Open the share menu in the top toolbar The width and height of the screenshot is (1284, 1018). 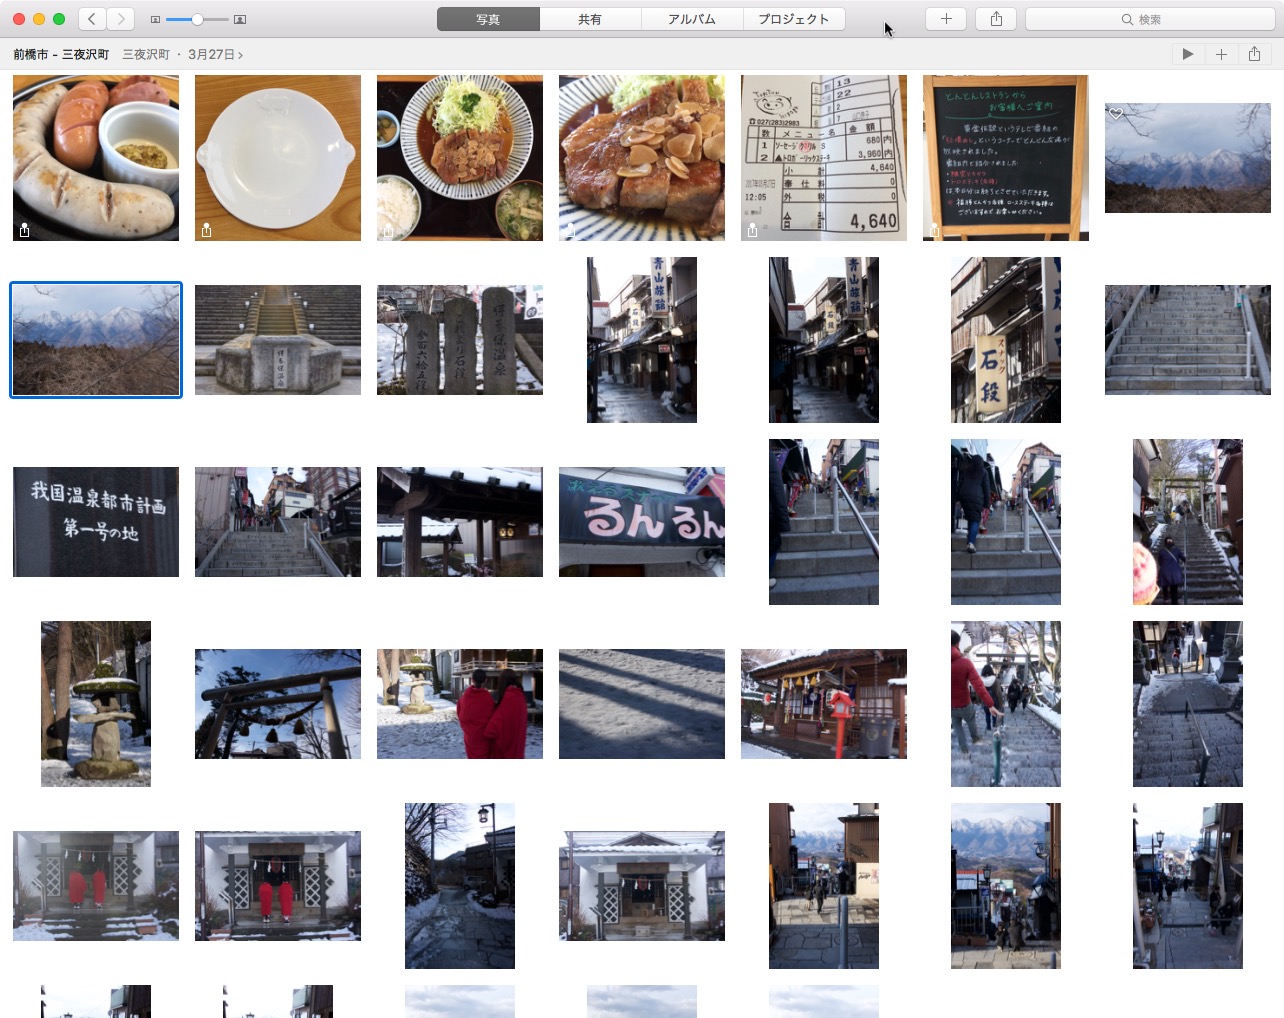996,19
